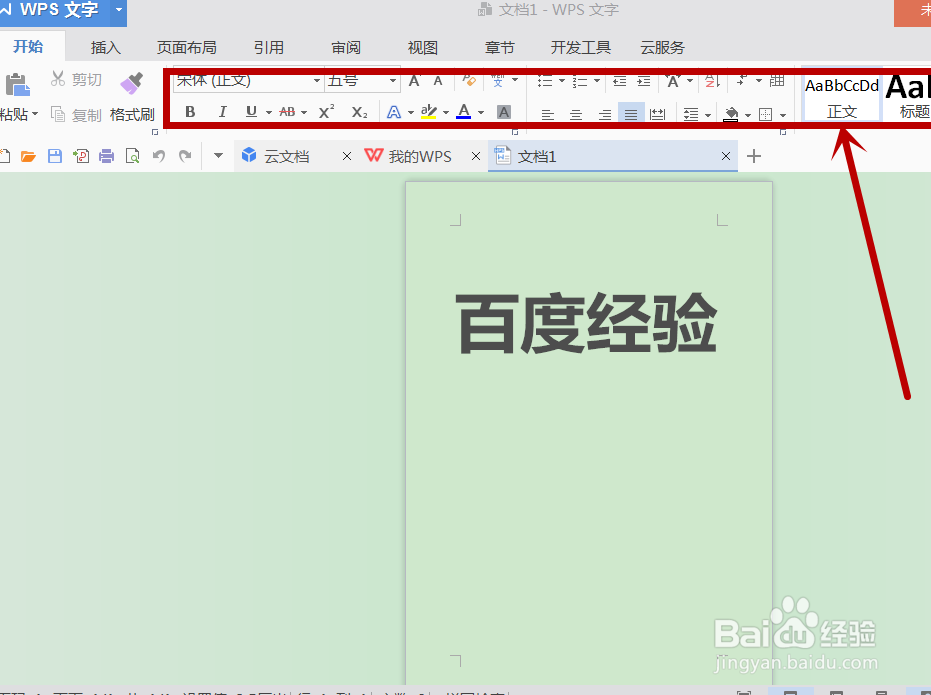
Task: Click the Increase Indent icon
Action: [644, 81]
